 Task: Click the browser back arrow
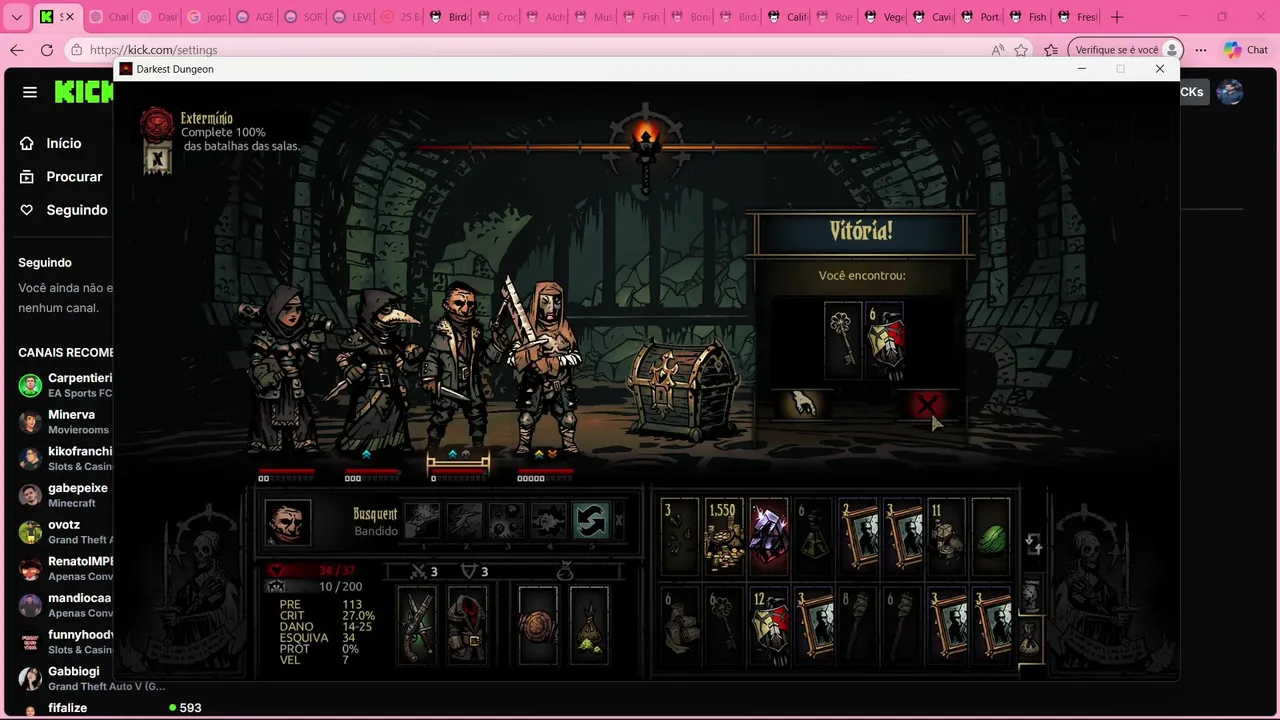click(x=17, y=50)
